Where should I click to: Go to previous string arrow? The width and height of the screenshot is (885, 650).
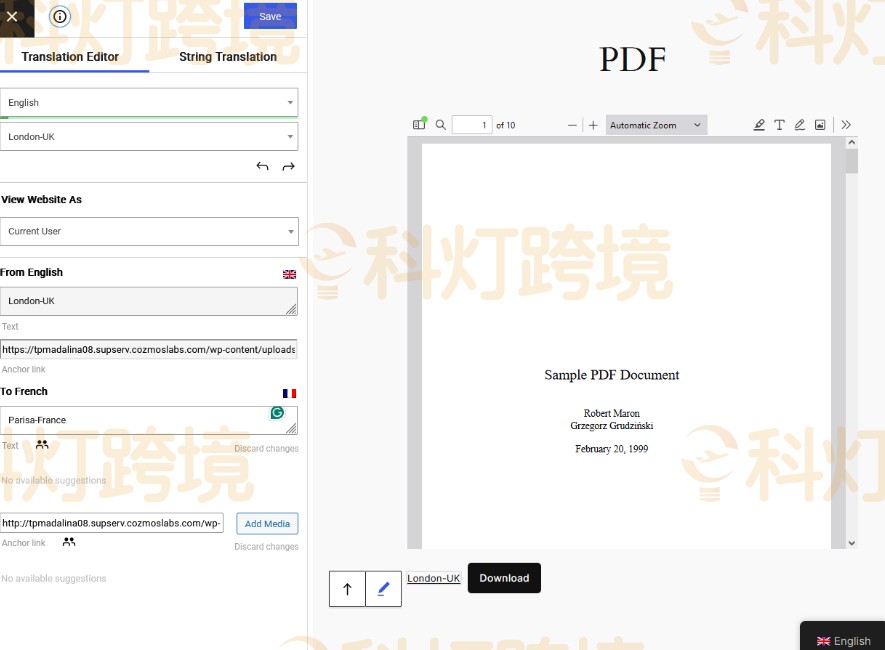(262, 166)
